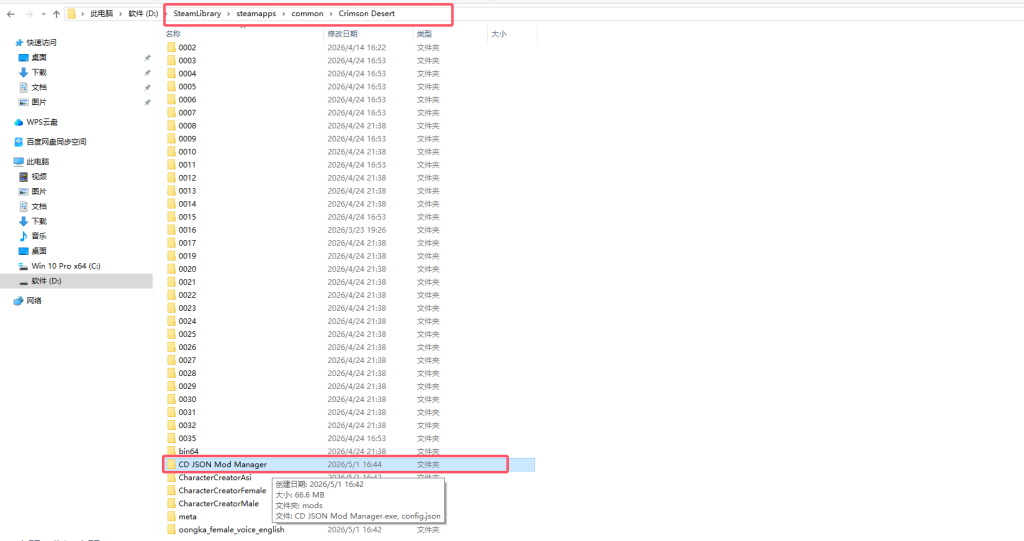Jump to common in the address path

coord(307,14)
